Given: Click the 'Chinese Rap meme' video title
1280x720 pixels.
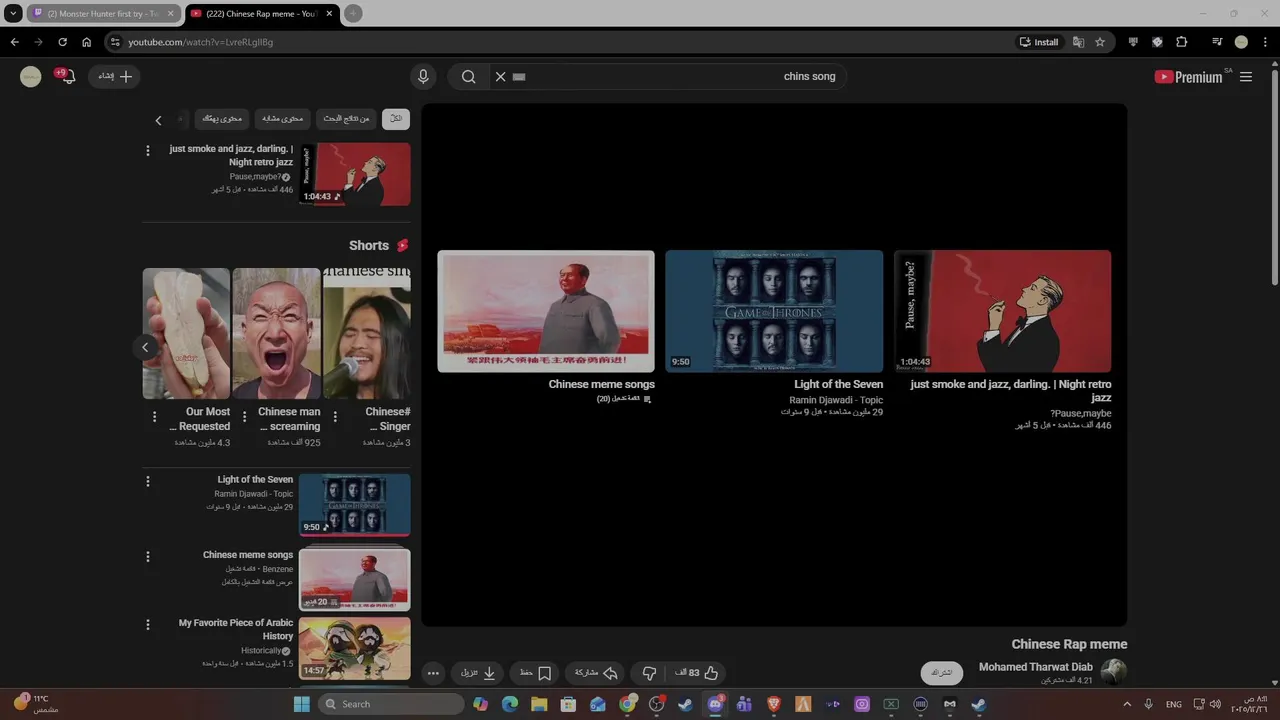Looking at the screenshot, I should [1069, 644].
